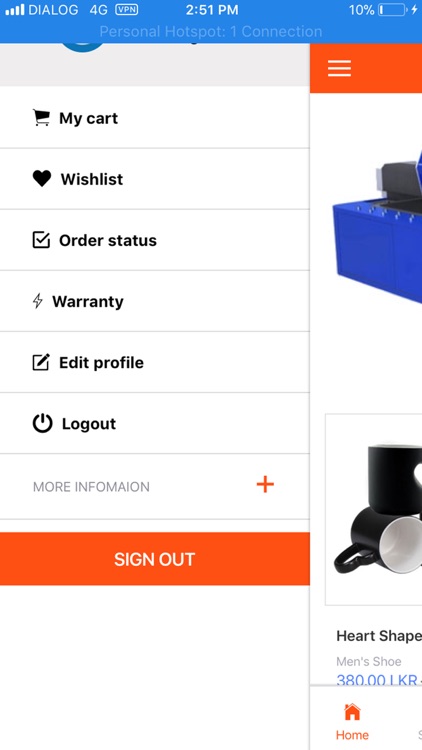Viewport: 422px width, 750px height.
Task: Open the Wishlist menu item
Action: point(155,179)
